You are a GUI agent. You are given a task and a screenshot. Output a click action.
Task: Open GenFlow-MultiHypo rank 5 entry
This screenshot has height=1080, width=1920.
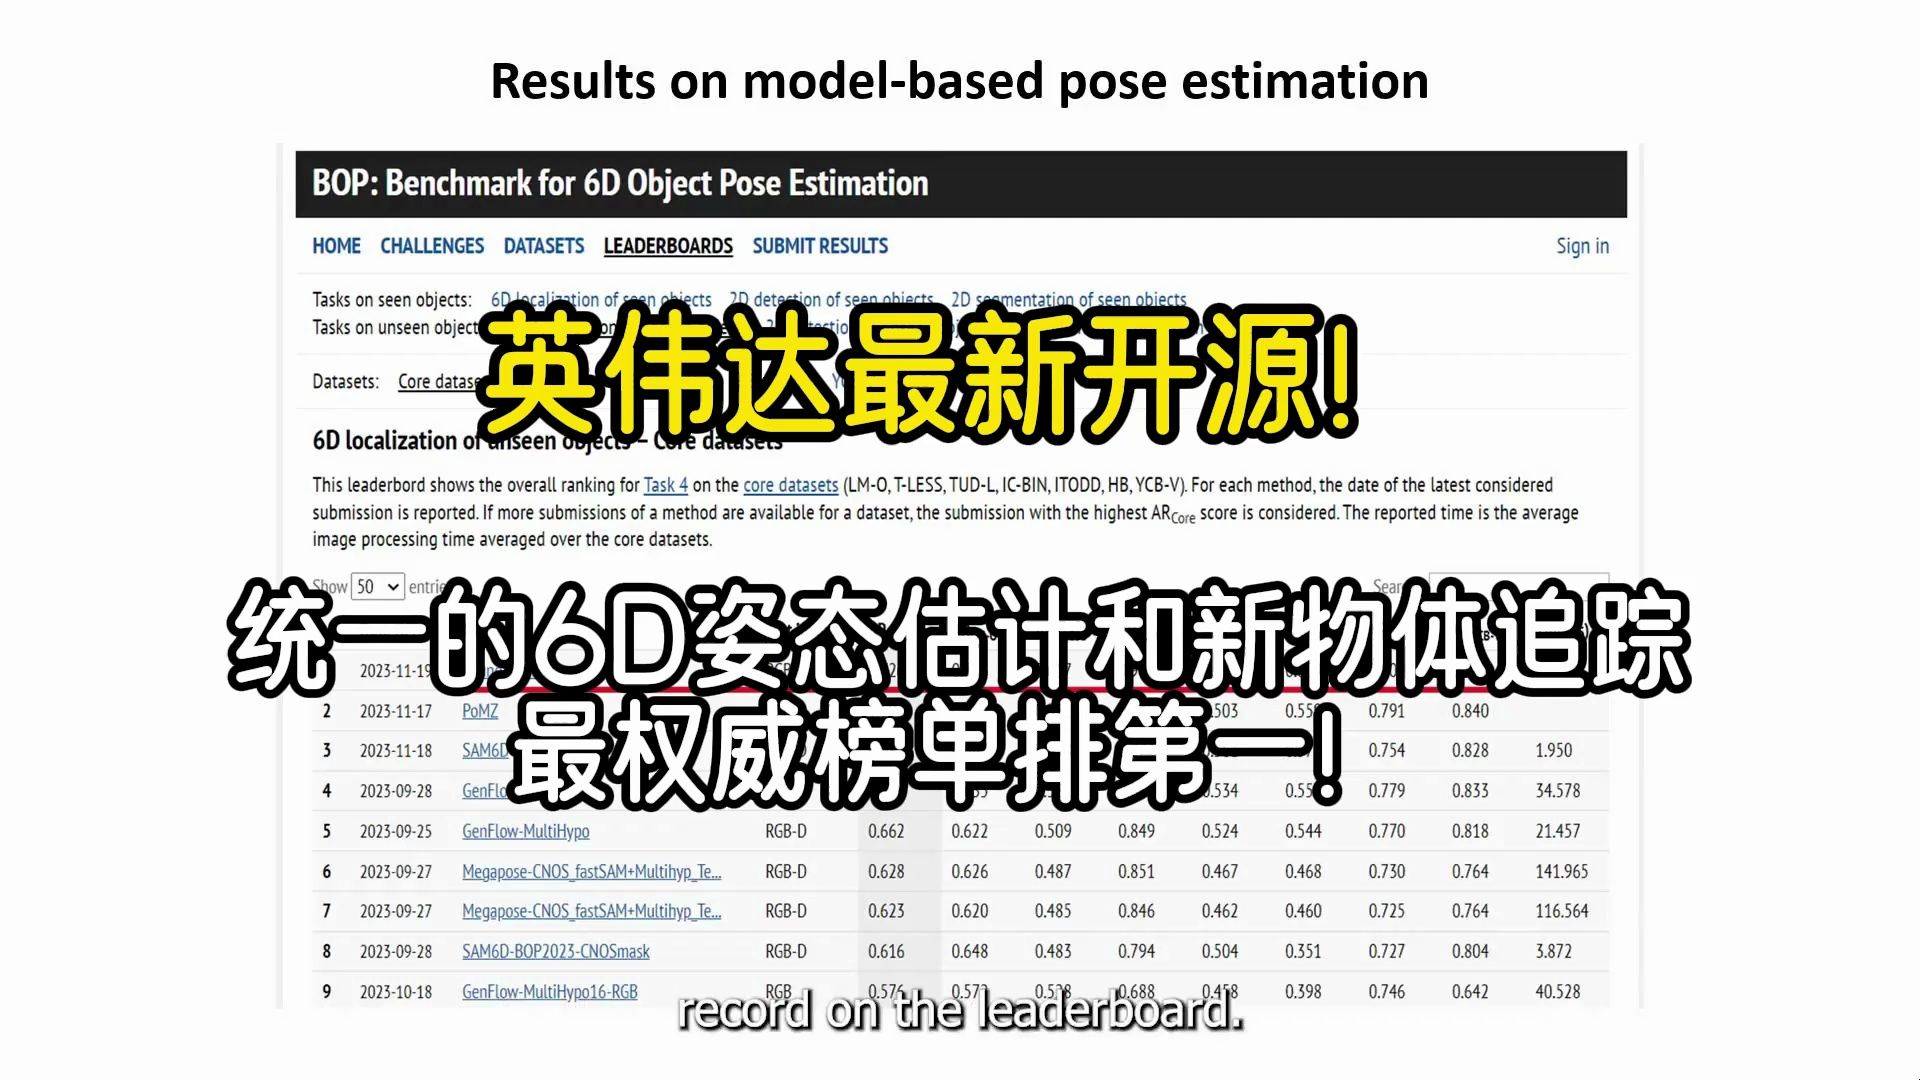click(525, 829)
